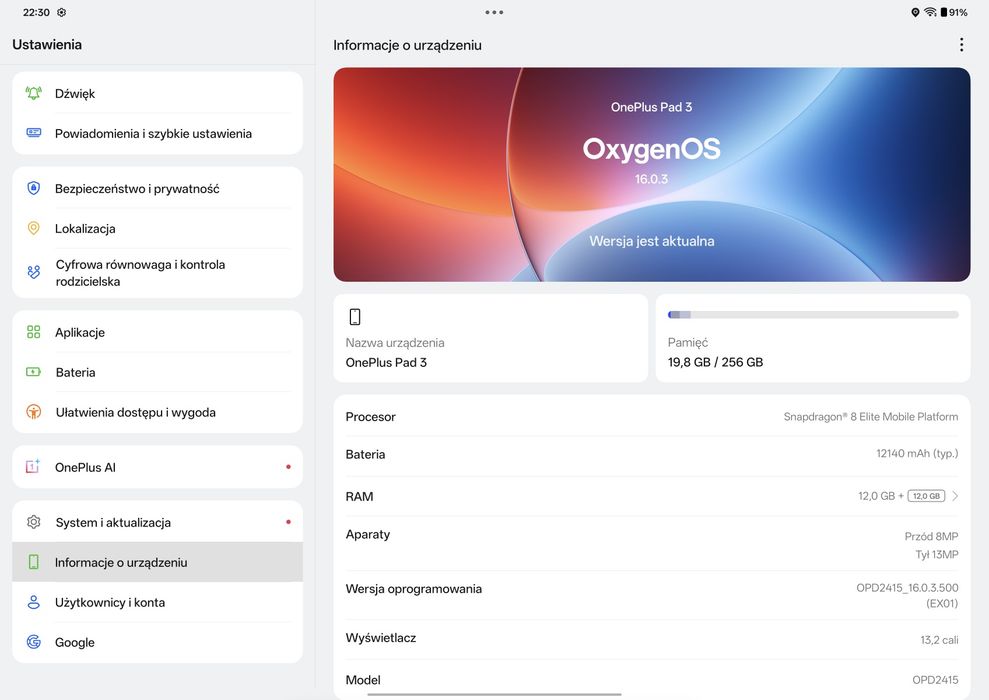Open the three-dot overflow menu
Image resolution: width=989 pixels, height=700 pixels.
coord(961,45)
